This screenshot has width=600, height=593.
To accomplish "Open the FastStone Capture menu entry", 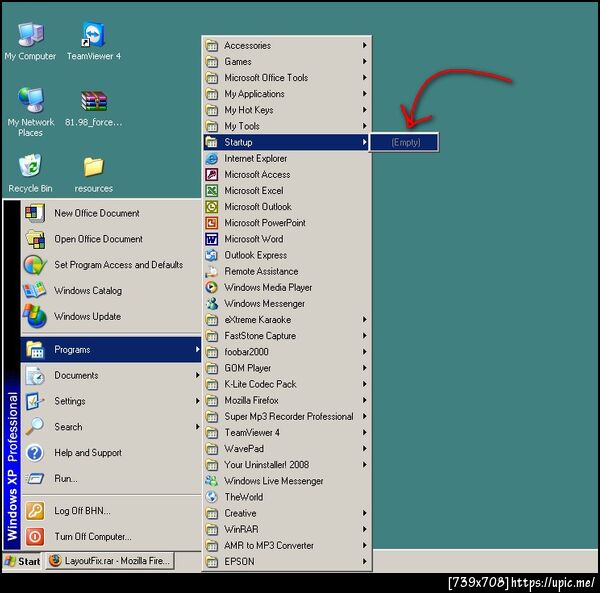I will point(287,336).
